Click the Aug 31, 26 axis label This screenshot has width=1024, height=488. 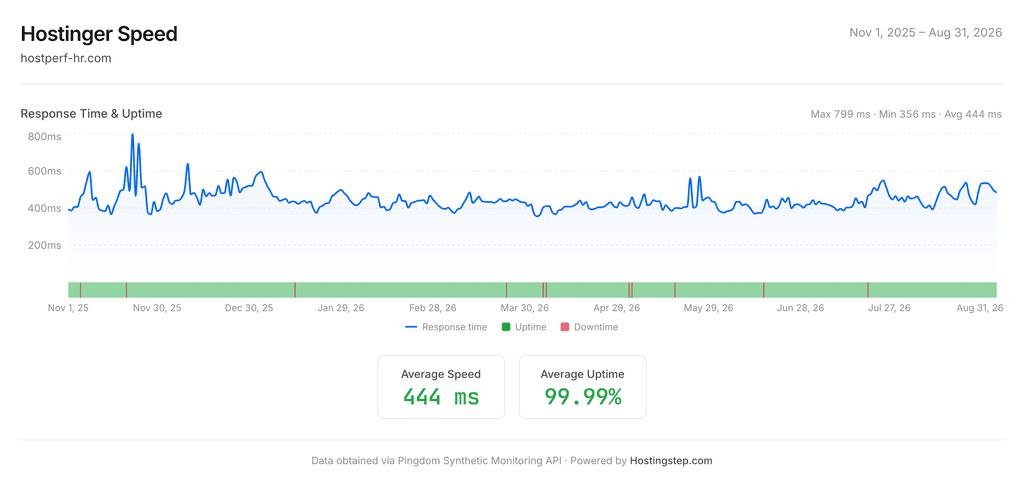(981, 308)
